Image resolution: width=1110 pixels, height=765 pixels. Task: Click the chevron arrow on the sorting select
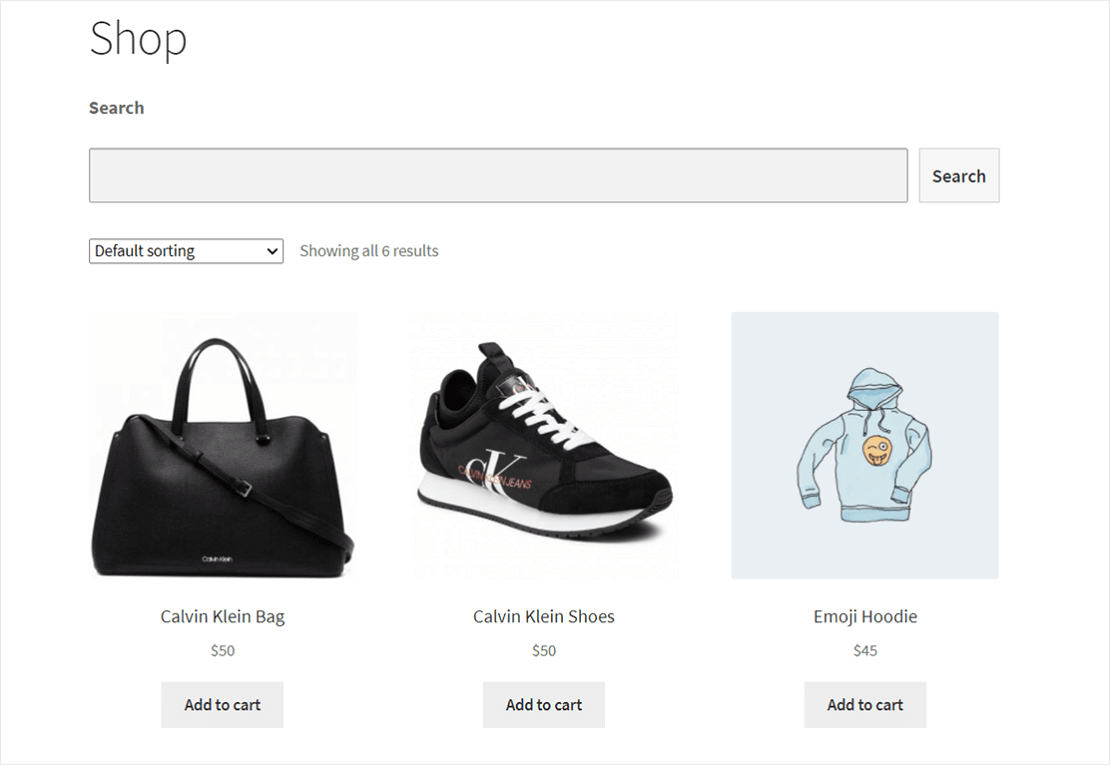[x=272, y=251]
